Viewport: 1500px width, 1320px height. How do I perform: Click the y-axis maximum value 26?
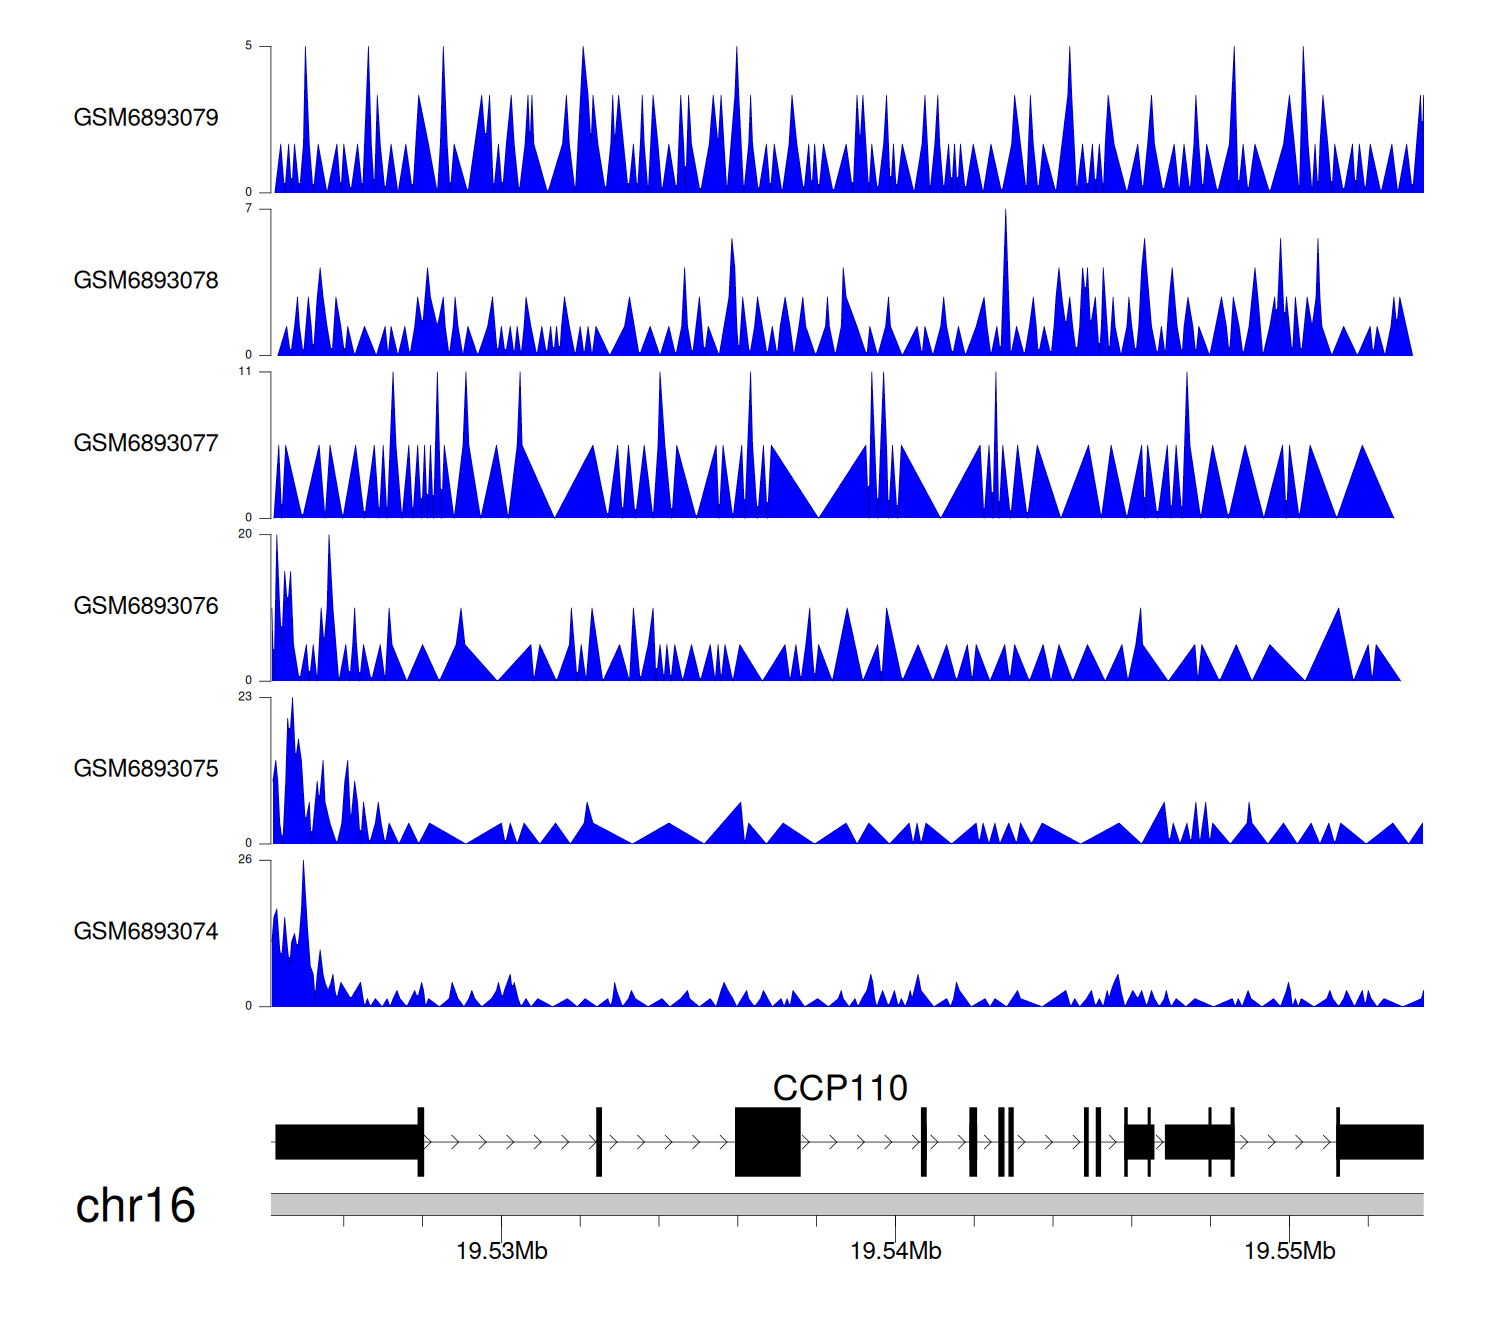245,860
